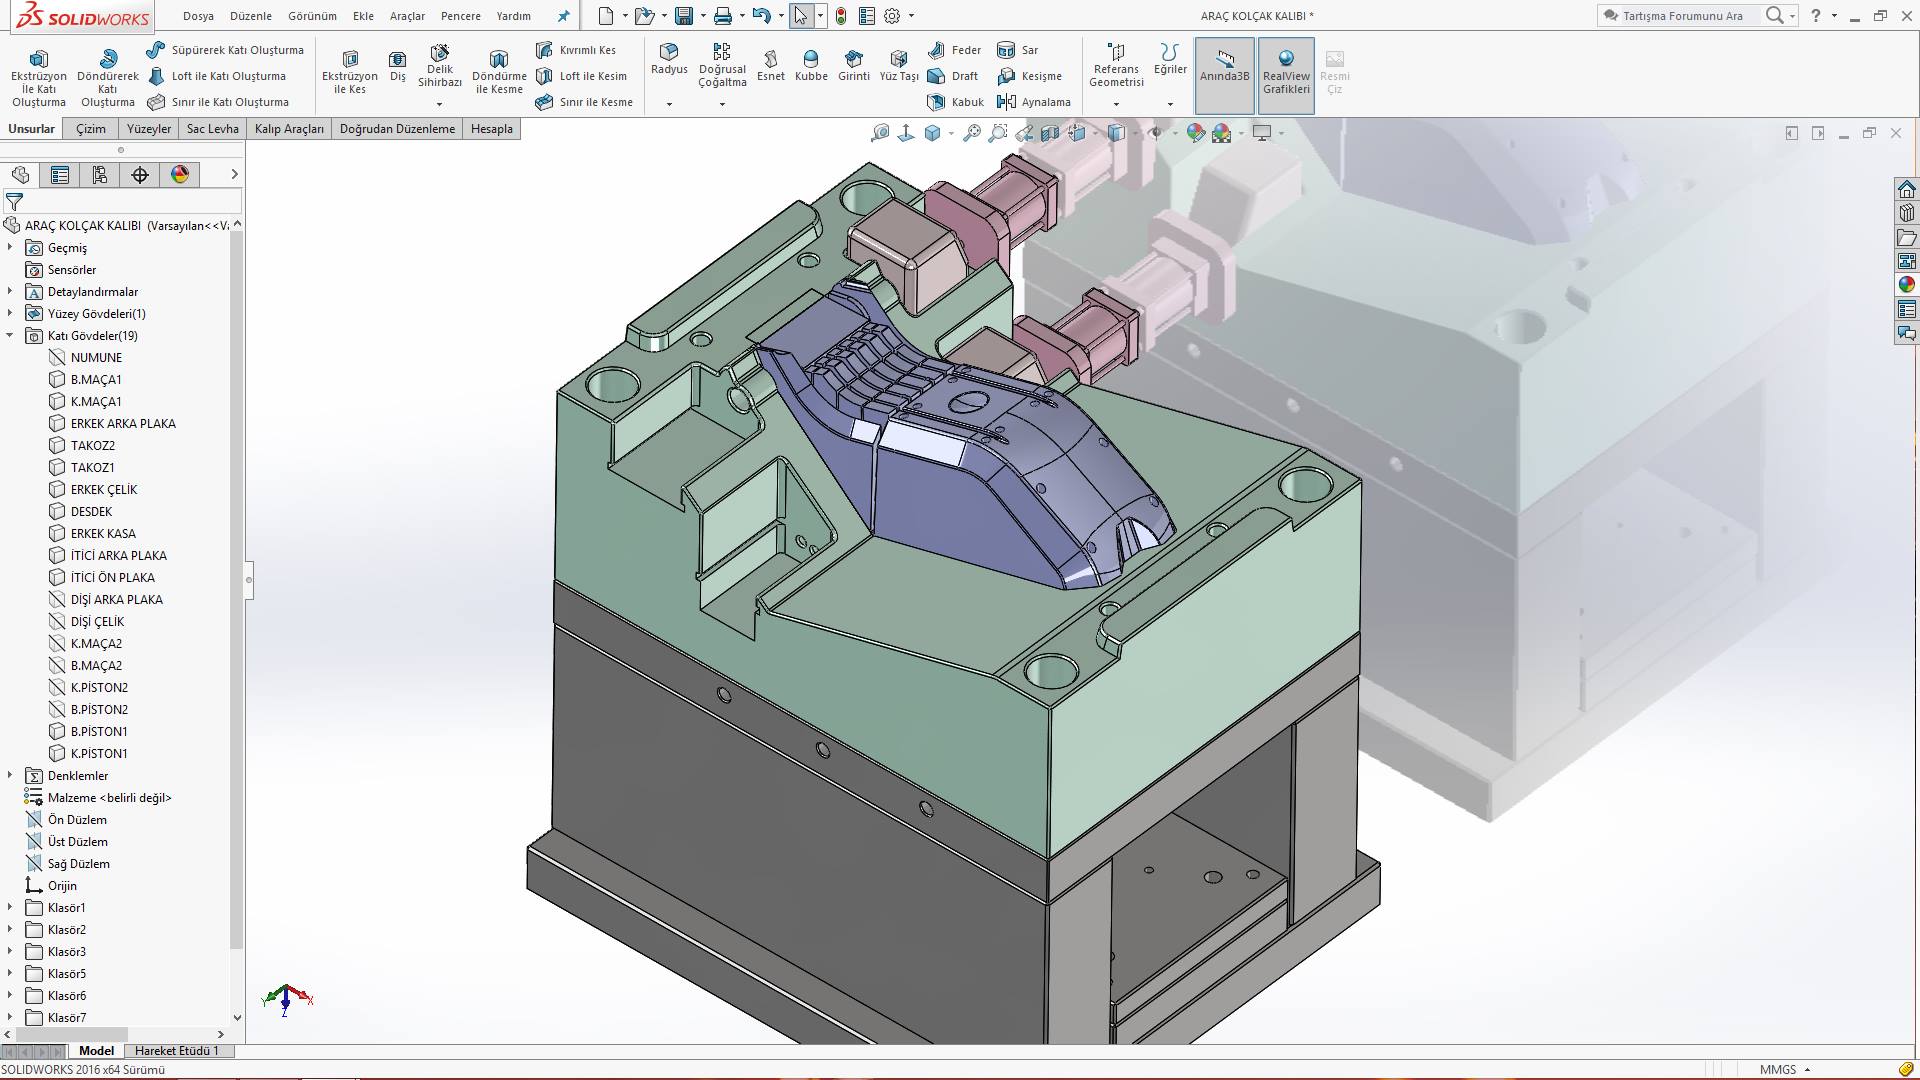Switch to the Çizim tab
Viewport: 1920px width, 1080px height.
pos(91,129)
